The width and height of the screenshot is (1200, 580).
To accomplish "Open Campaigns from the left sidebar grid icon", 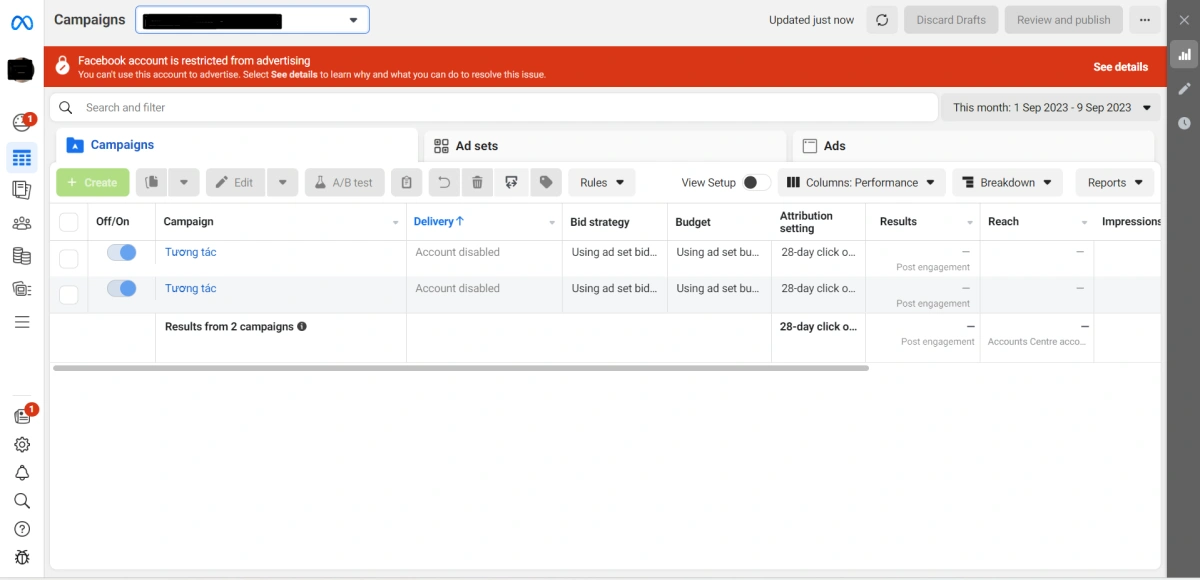I will pyautogui.click(x=22, y=157).
